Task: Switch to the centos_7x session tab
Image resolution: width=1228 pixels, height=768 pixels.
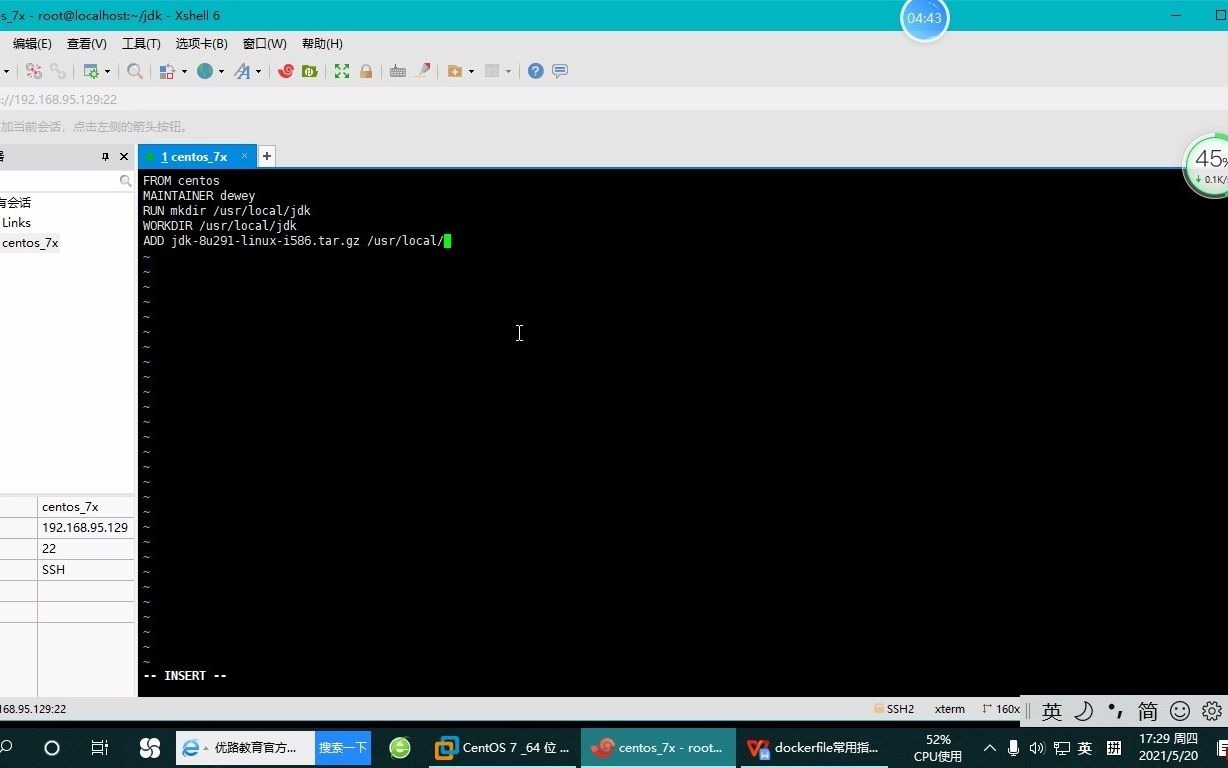Action: pos(193,156)
